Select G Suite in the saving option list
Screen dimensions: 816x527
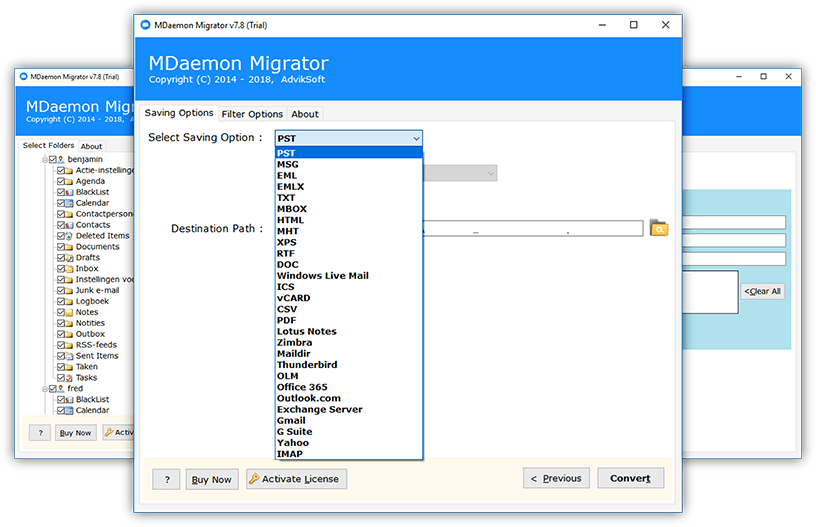[349, 432]
